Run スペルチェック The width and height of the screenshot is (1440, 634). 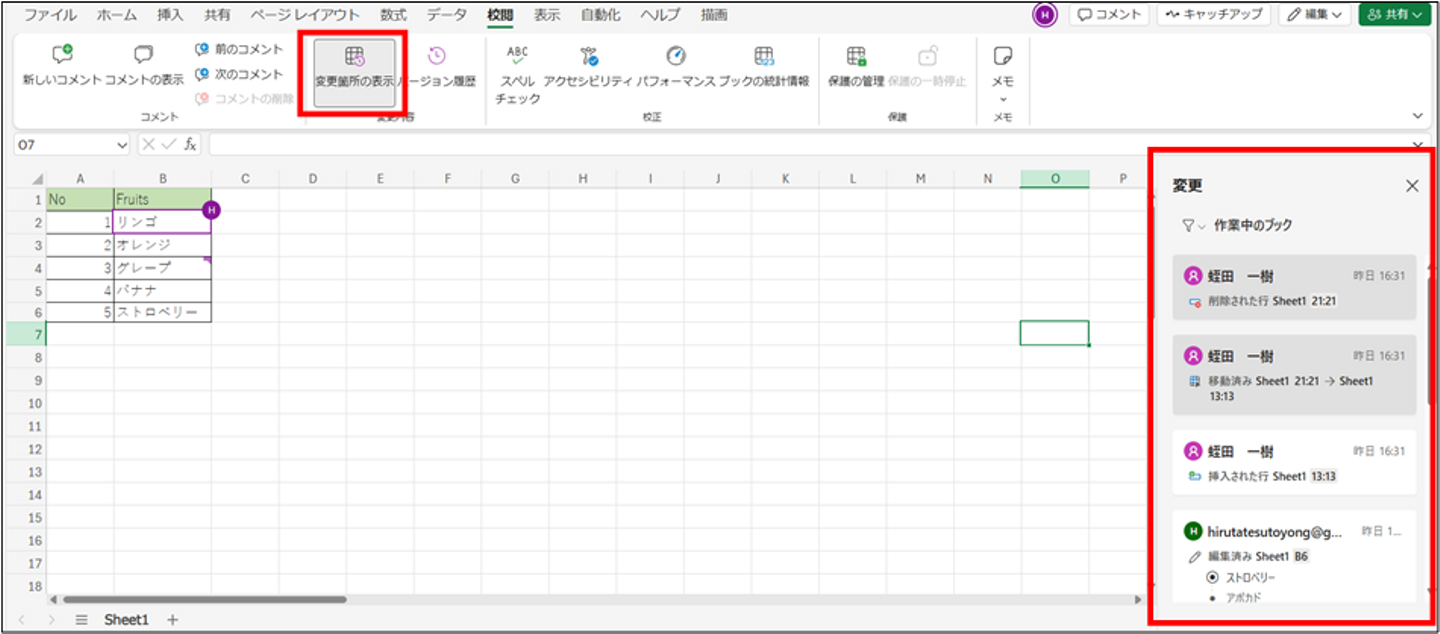click(517, 74)
